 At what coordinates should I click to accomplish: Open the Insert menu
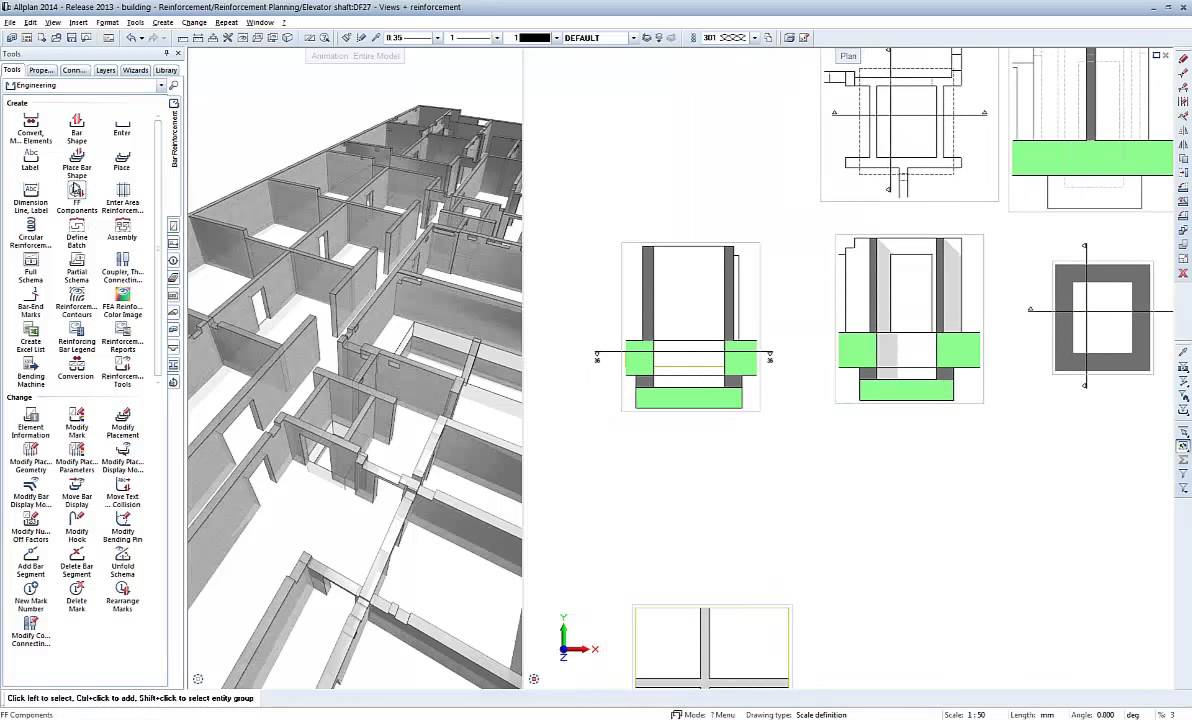[78, 22]
